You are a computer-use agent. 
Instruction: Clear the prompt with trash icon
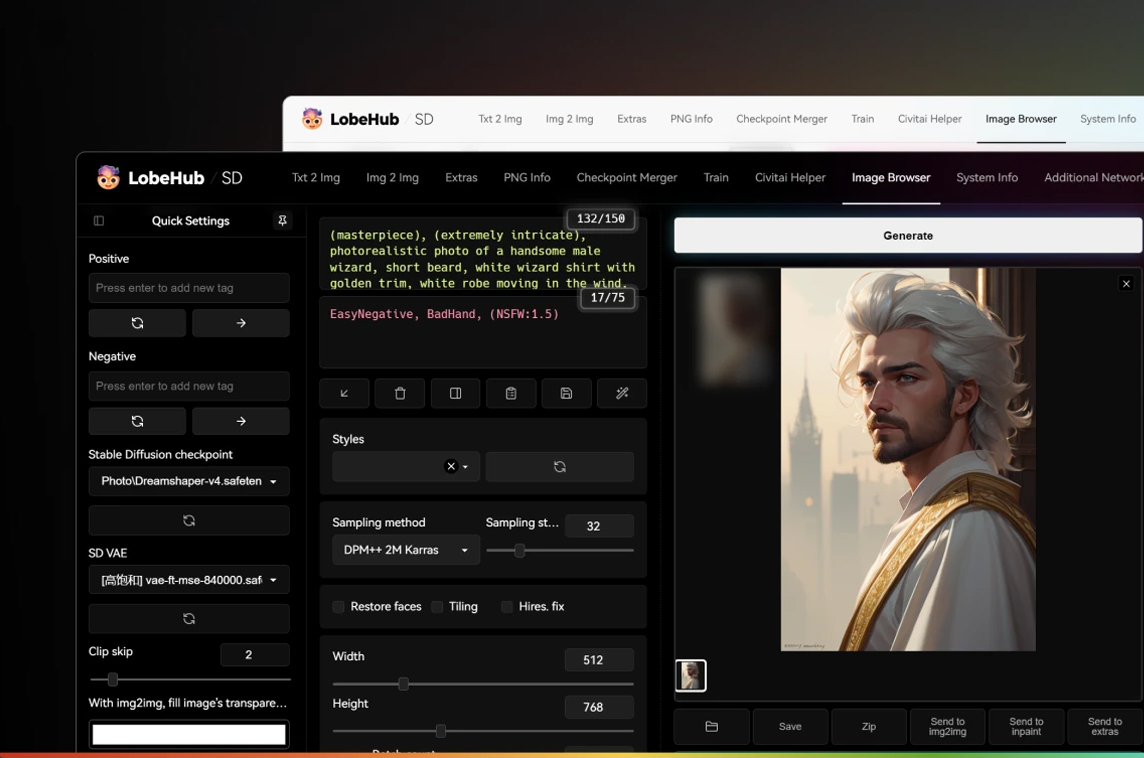pyautogui.click(x=400, y=393)
